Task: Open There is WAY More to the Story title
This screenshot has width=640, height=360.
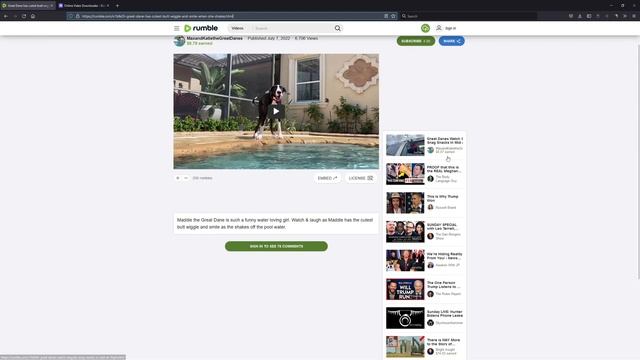Action: pyautogui.click(x=444, y=342)
